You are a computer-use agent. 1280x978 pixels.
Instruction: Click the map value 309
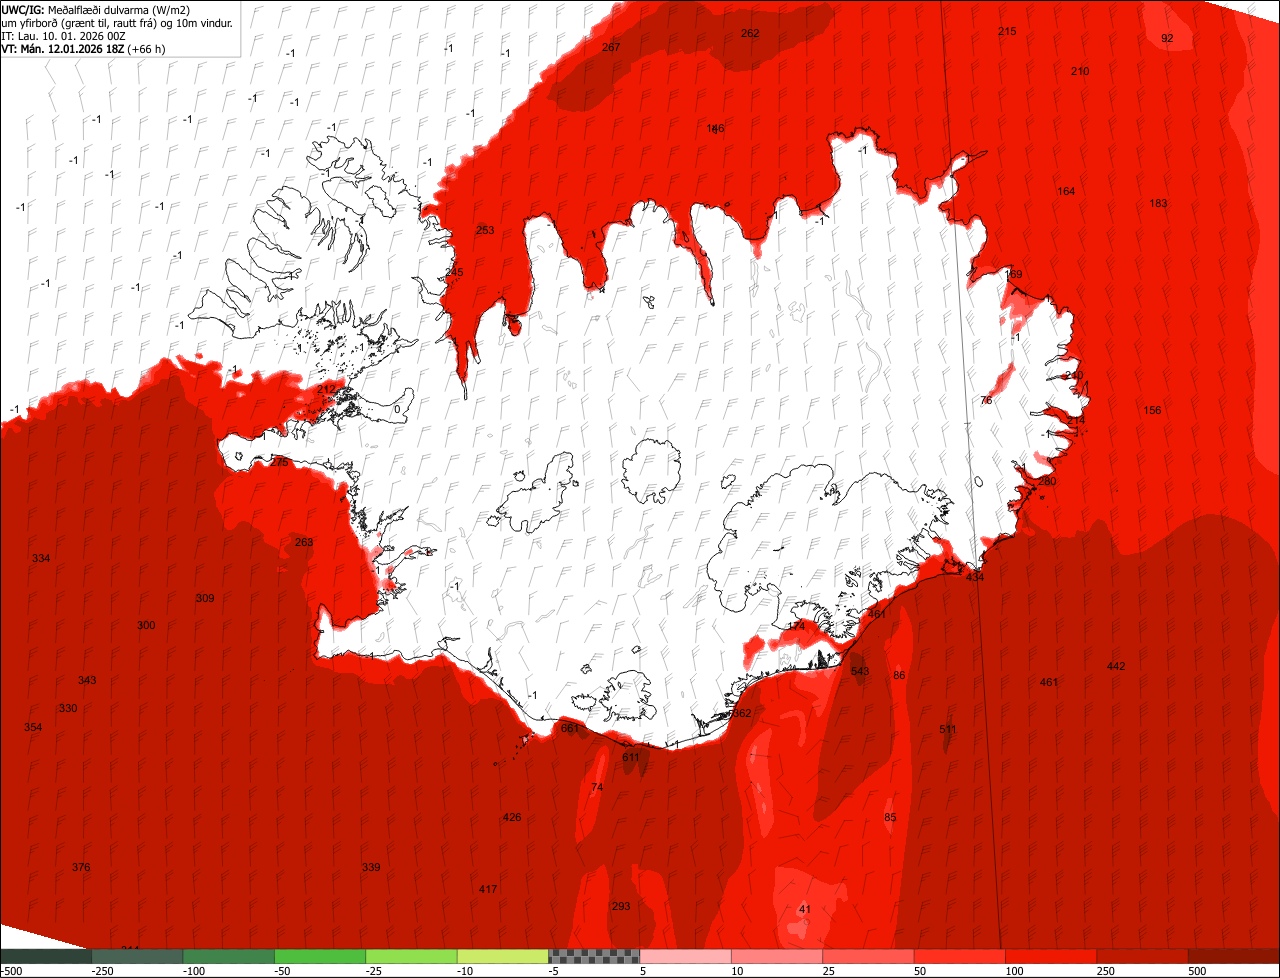pyautogui.click(x=205, y=598)
